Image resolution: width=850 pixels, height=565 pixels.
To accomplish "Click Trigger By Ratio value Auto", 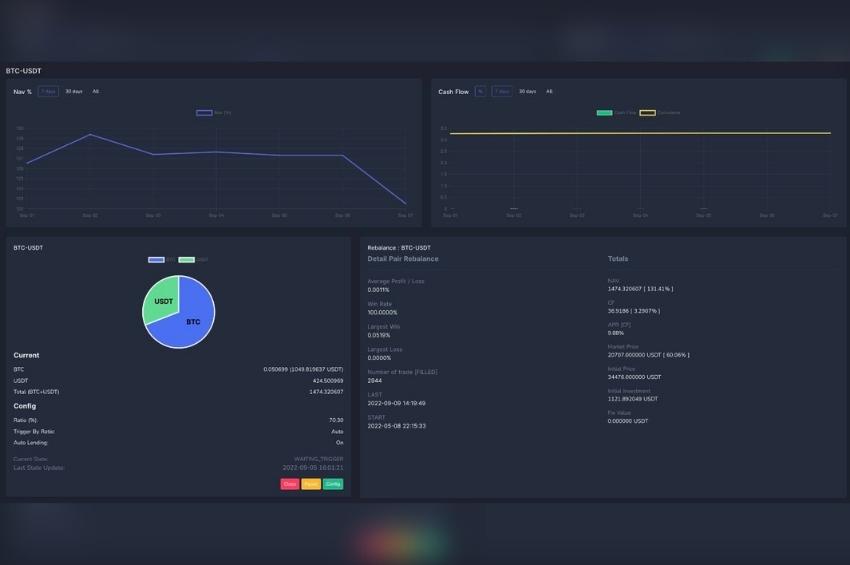I will click(x=337, y=432).
